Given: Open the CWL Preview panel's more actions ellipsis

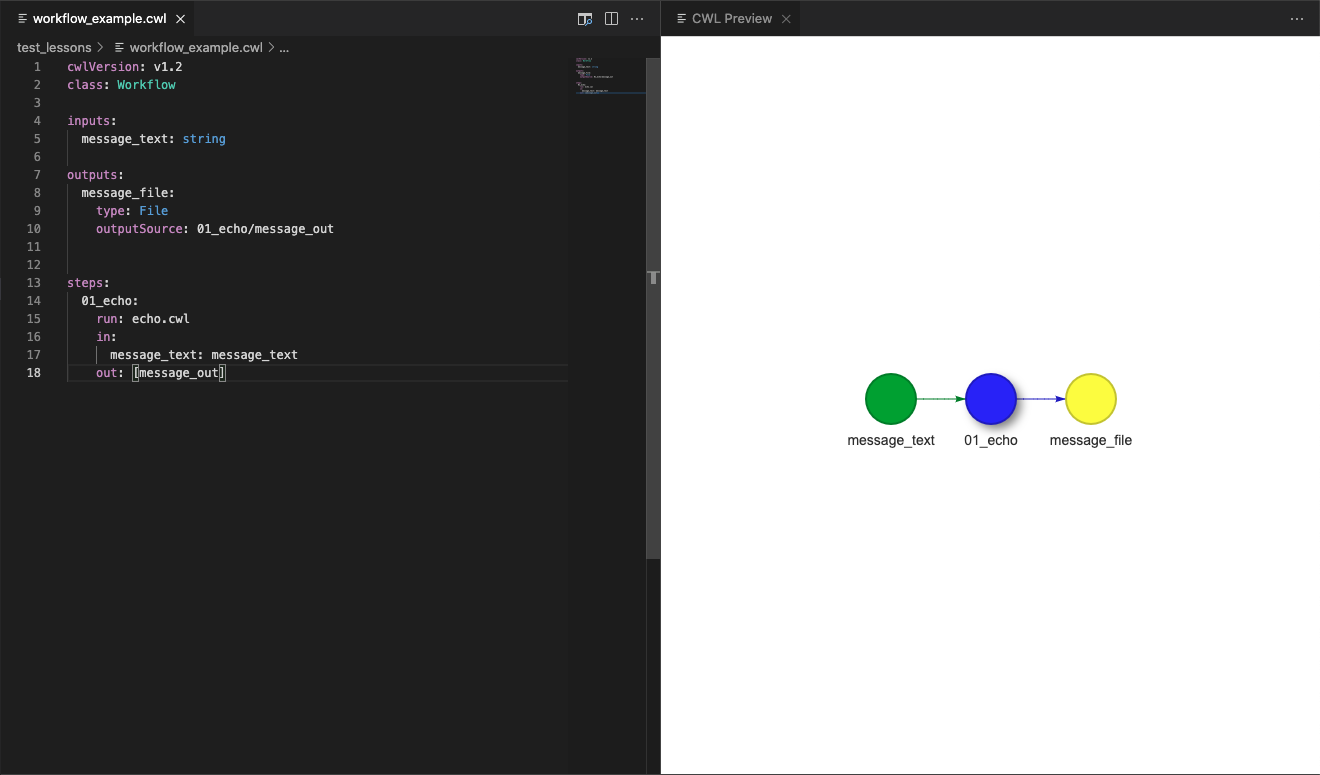Looking at the screenshot, I should [x=1297, y=19].
